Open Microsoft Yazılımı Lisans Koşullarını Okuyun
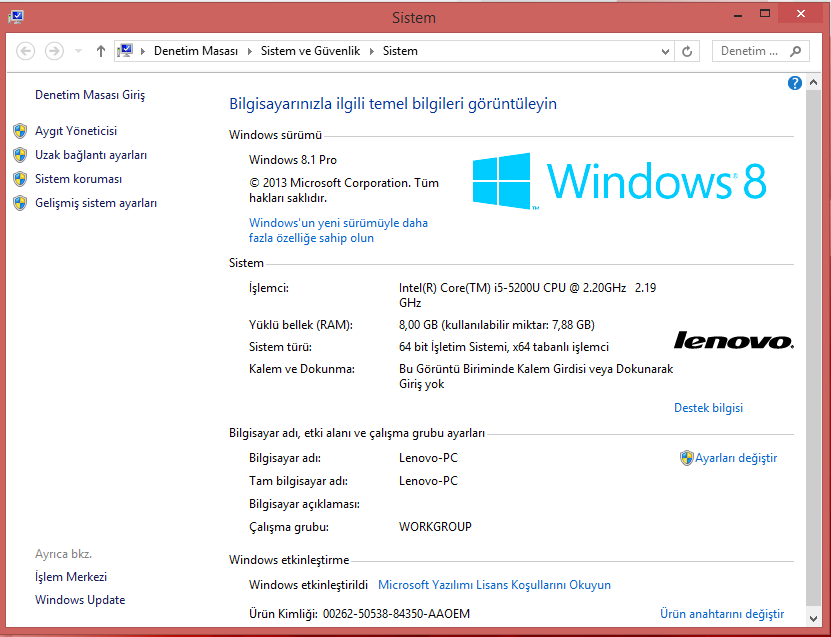 494,585
